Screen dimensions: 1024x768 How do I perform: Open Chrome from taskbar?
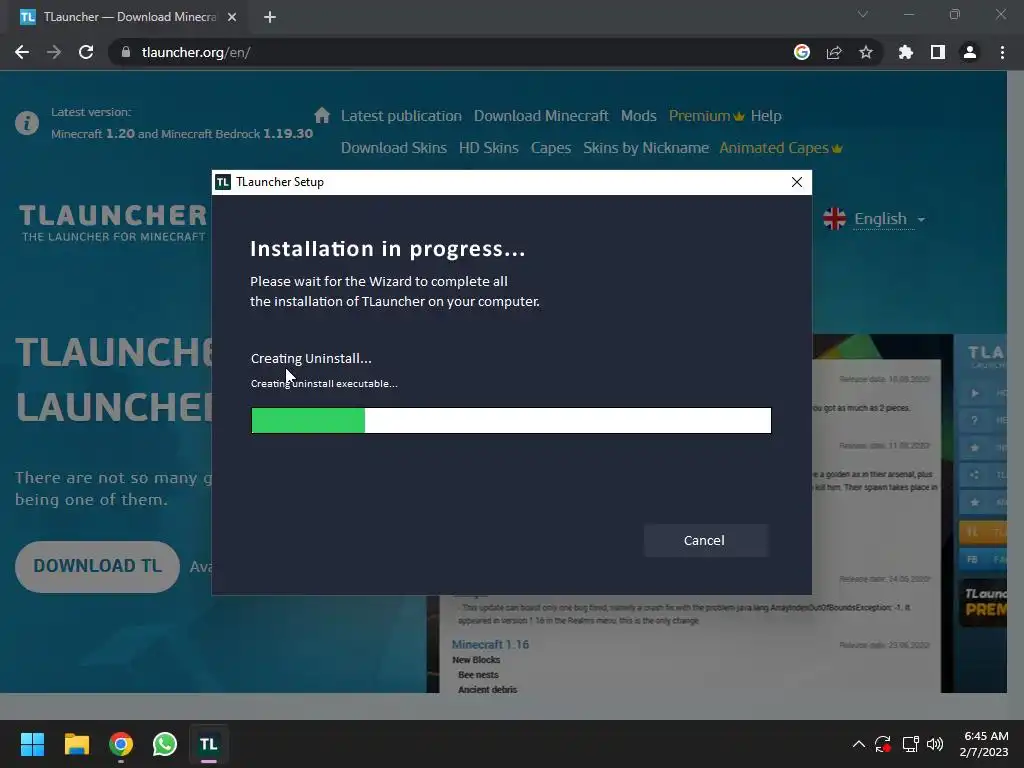point(121,744)
